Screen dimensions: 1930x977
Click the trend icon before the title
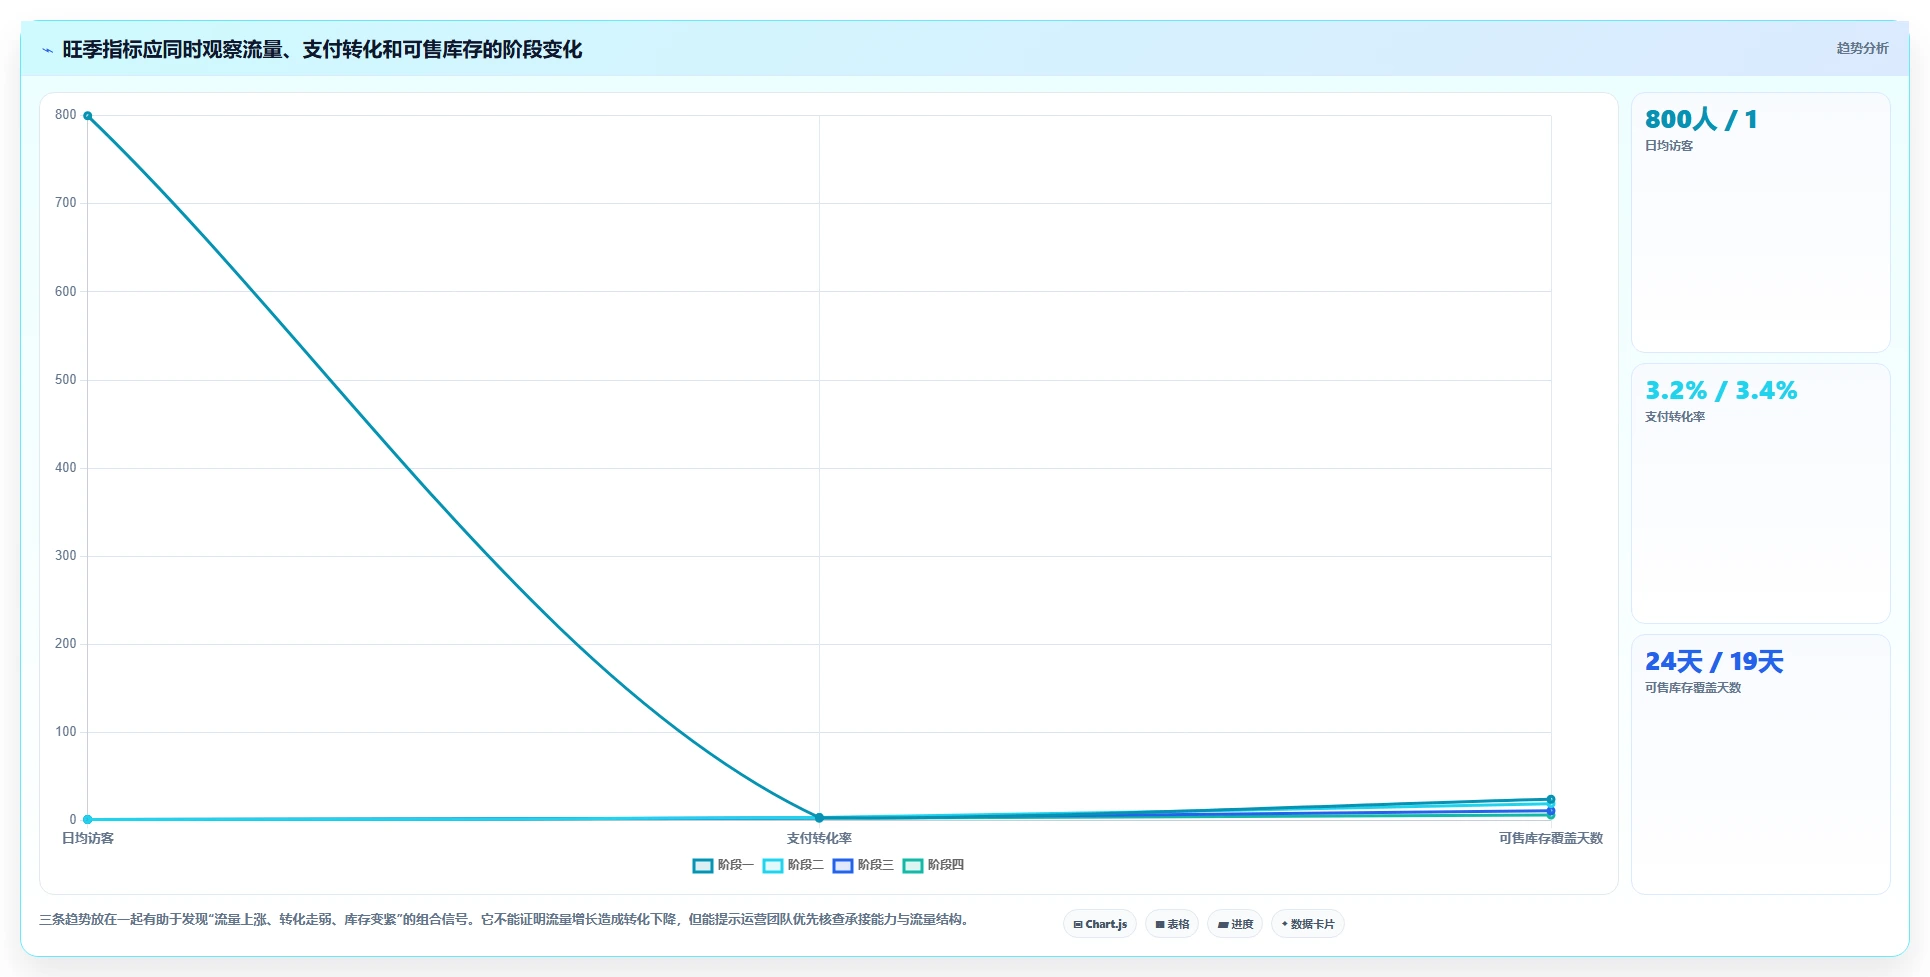(47, 50)
